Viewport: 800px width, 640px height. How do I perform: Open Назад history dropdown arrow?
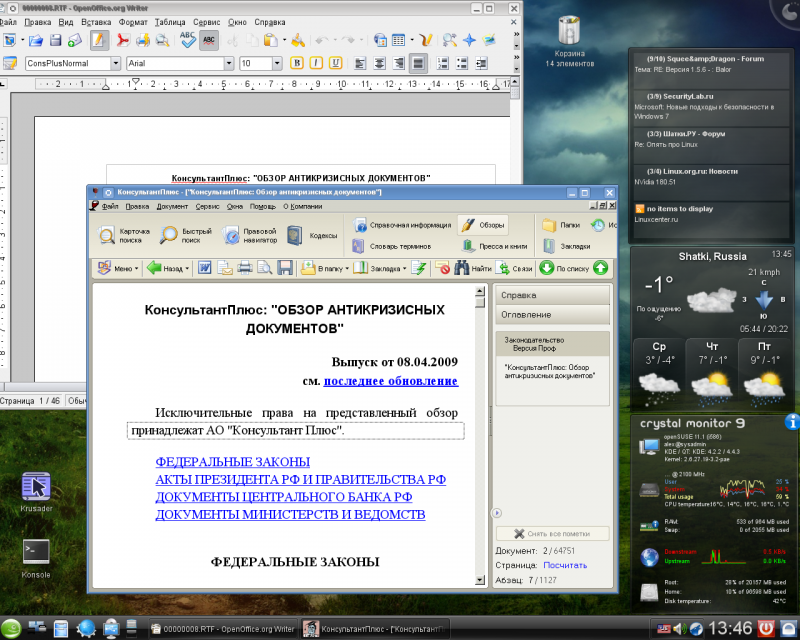click(x=187, y=268)
